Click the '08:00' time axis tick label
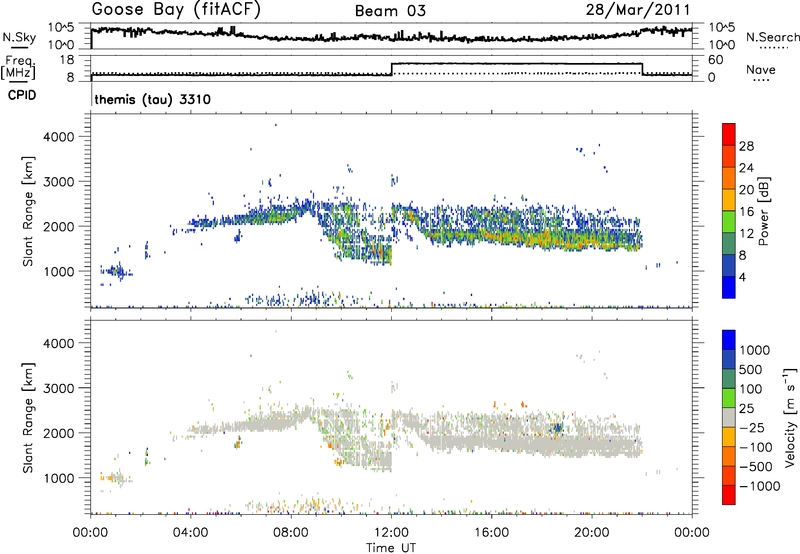This screenshot has width=800, height=554. click(291, 533)
